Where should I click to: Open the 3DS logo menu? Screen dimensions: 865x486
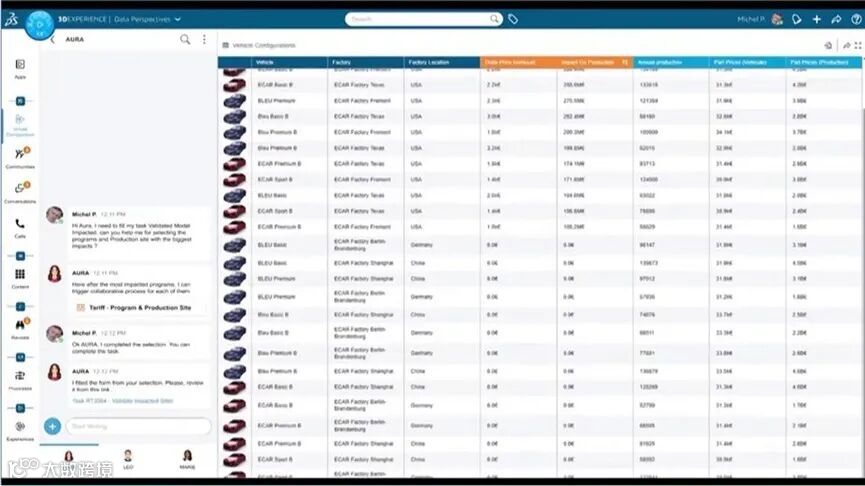click(11, 20)
